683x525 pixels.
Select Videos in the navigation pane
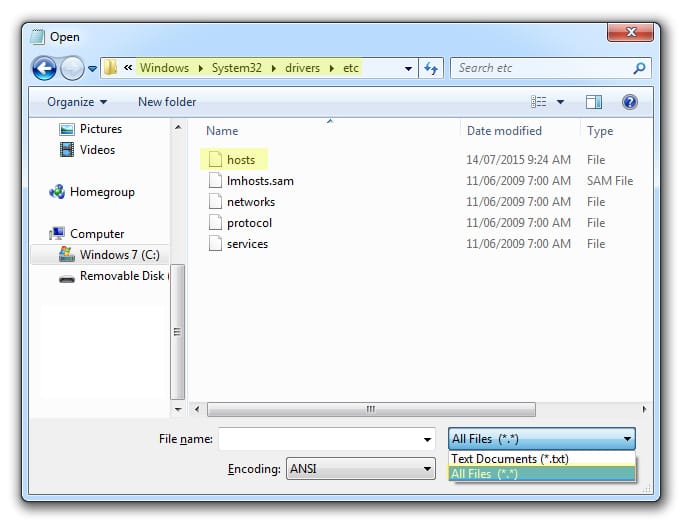tap(97, 150)
